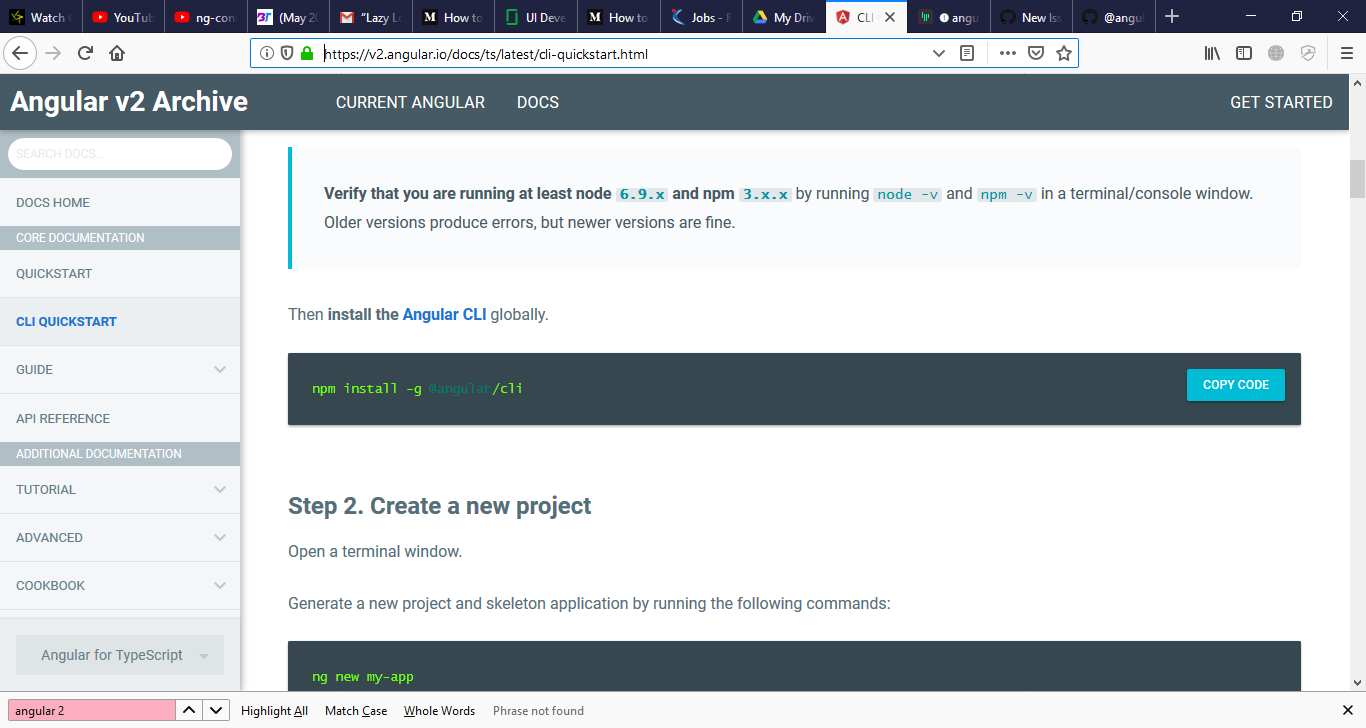Open address bar history dropdown arrow
Screen dimensions: 1366x728
click(x=939, y=53)
